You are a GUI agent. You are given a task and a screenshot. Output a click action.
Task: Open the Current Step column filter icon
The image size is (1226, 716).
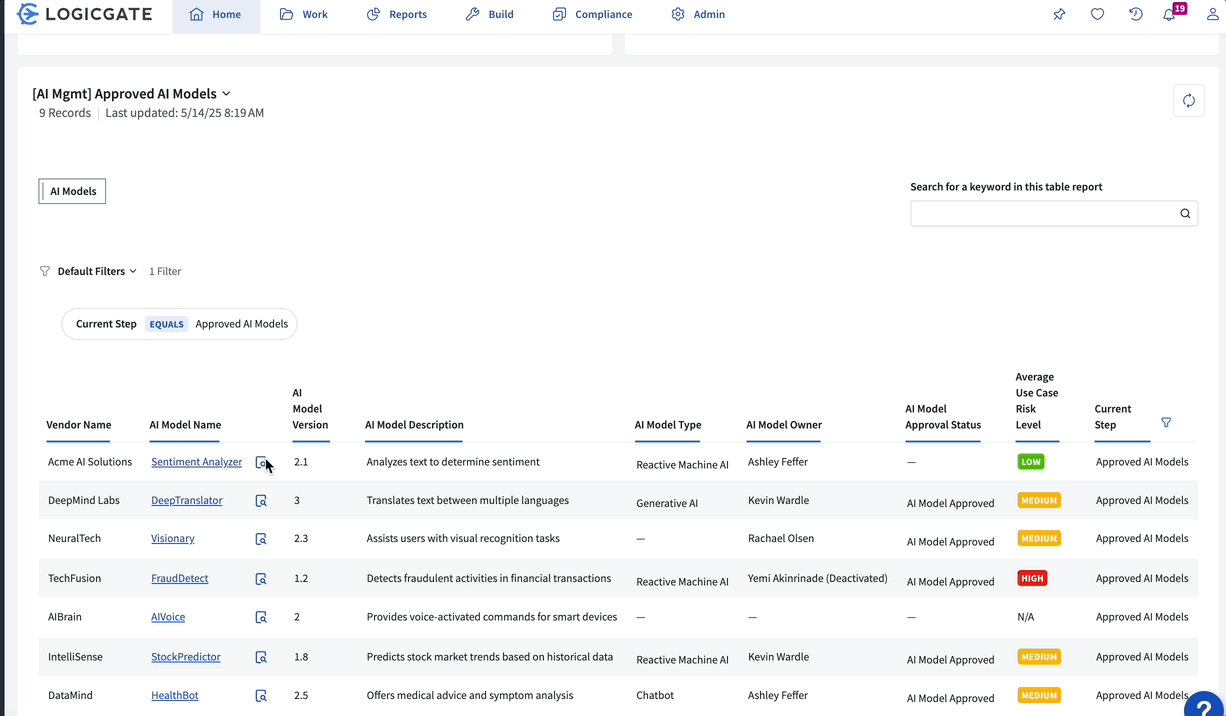(x=1166, y=423)
